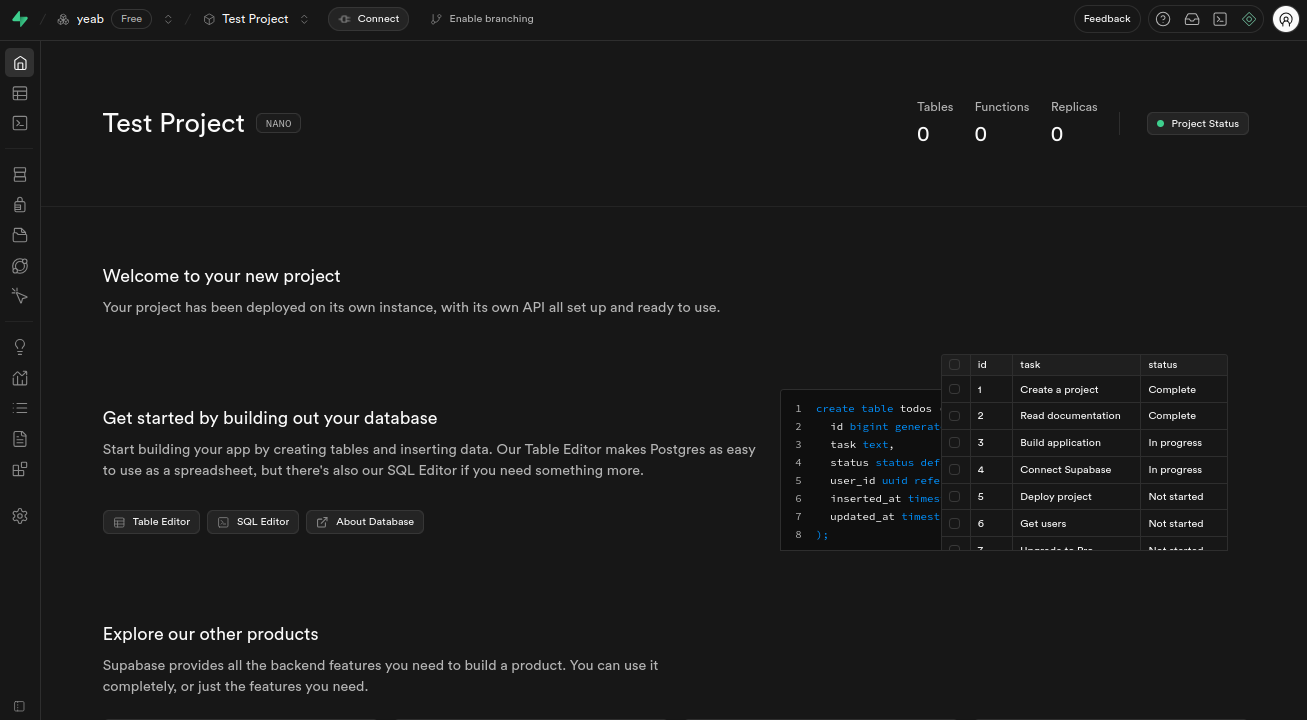Open the Help question-mark icon
This screenshot has width=1307, height=720.
pos(1163,19)
